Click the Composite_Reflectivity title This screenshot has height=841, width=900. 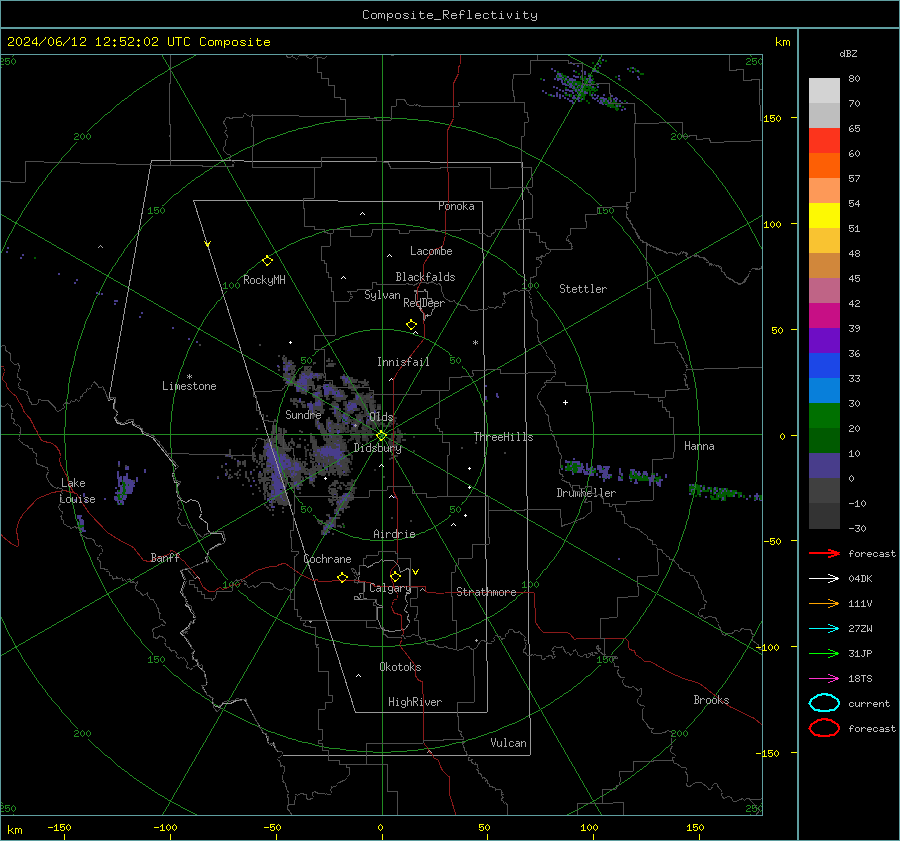pos(449,15)
